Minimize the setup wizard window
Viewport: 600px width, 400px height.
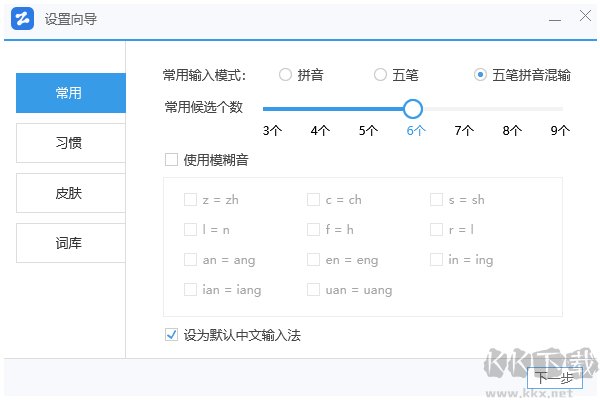click(553, 18)
